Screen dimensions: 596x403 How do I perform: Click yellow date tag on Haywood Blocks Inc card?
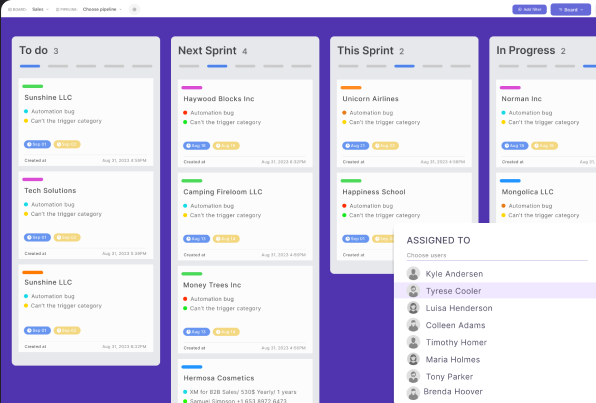click(x=226, y=146)
